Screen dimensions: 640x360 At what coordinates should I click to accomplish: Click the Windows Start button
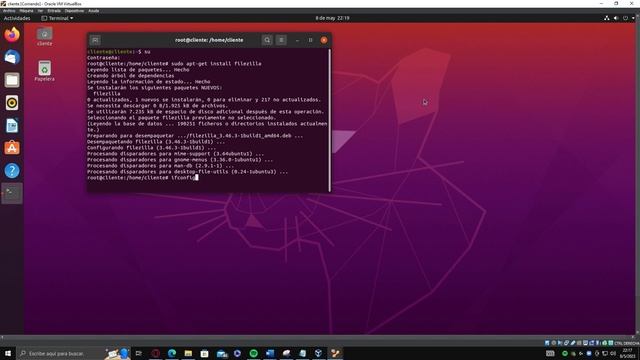(x=8, y=353)
